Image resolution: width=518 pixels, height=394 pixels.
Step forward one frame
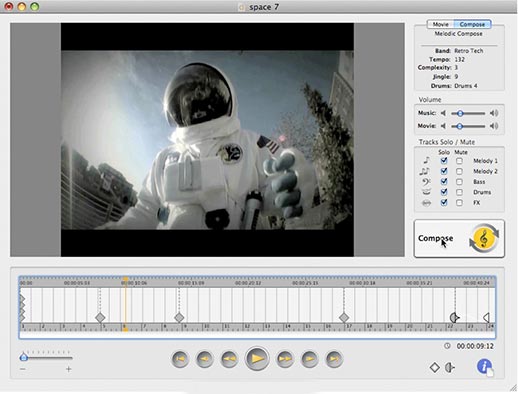tap(309, 359)
